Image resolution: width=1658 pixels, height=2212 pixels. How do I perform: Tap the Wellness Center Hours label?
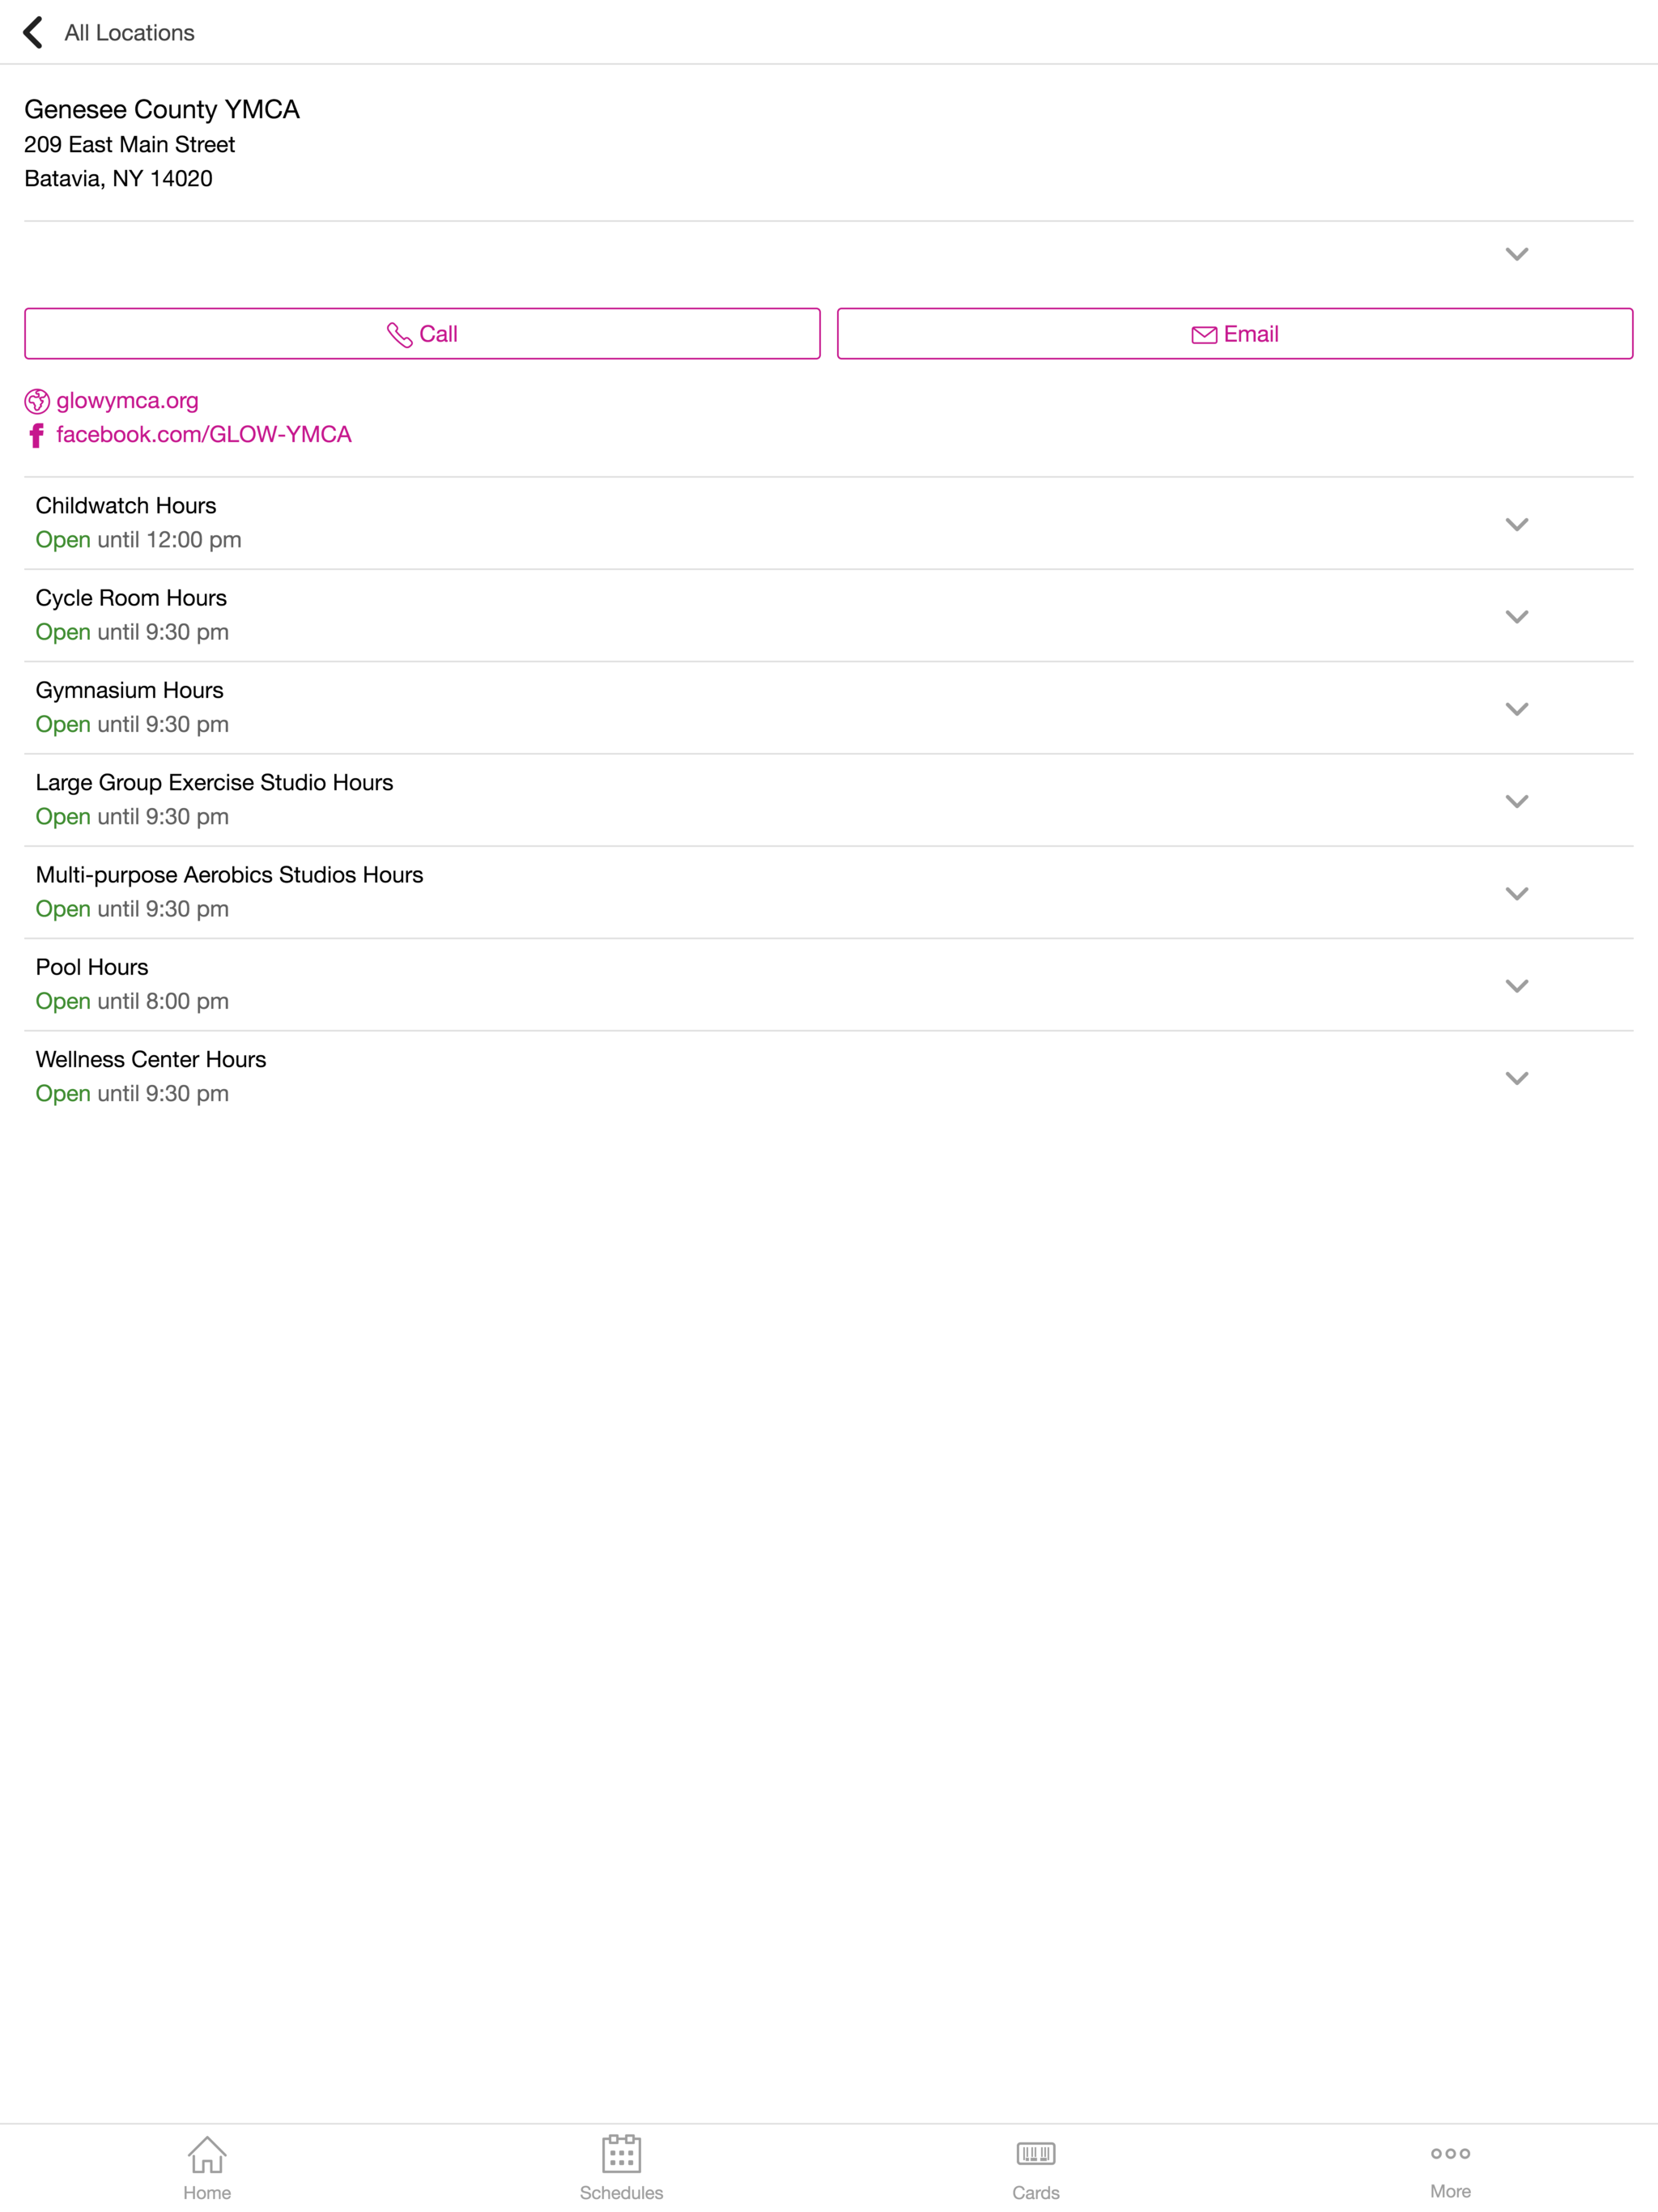[151, 1060]
